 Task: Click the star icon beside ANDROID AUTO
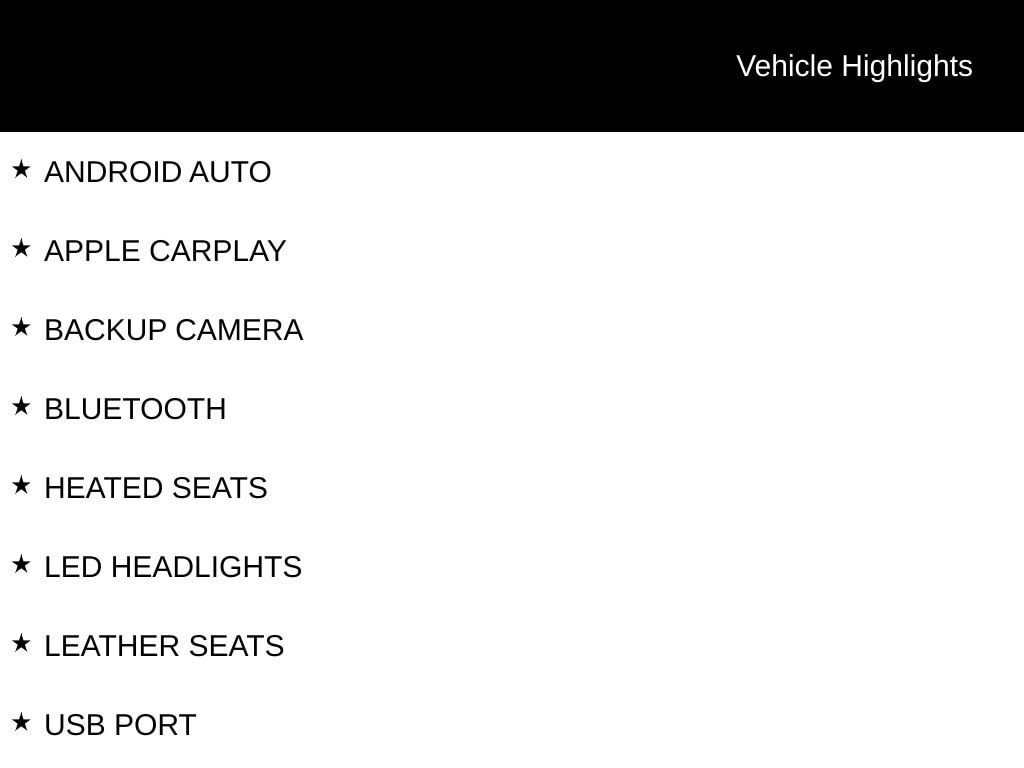(21, 169)
